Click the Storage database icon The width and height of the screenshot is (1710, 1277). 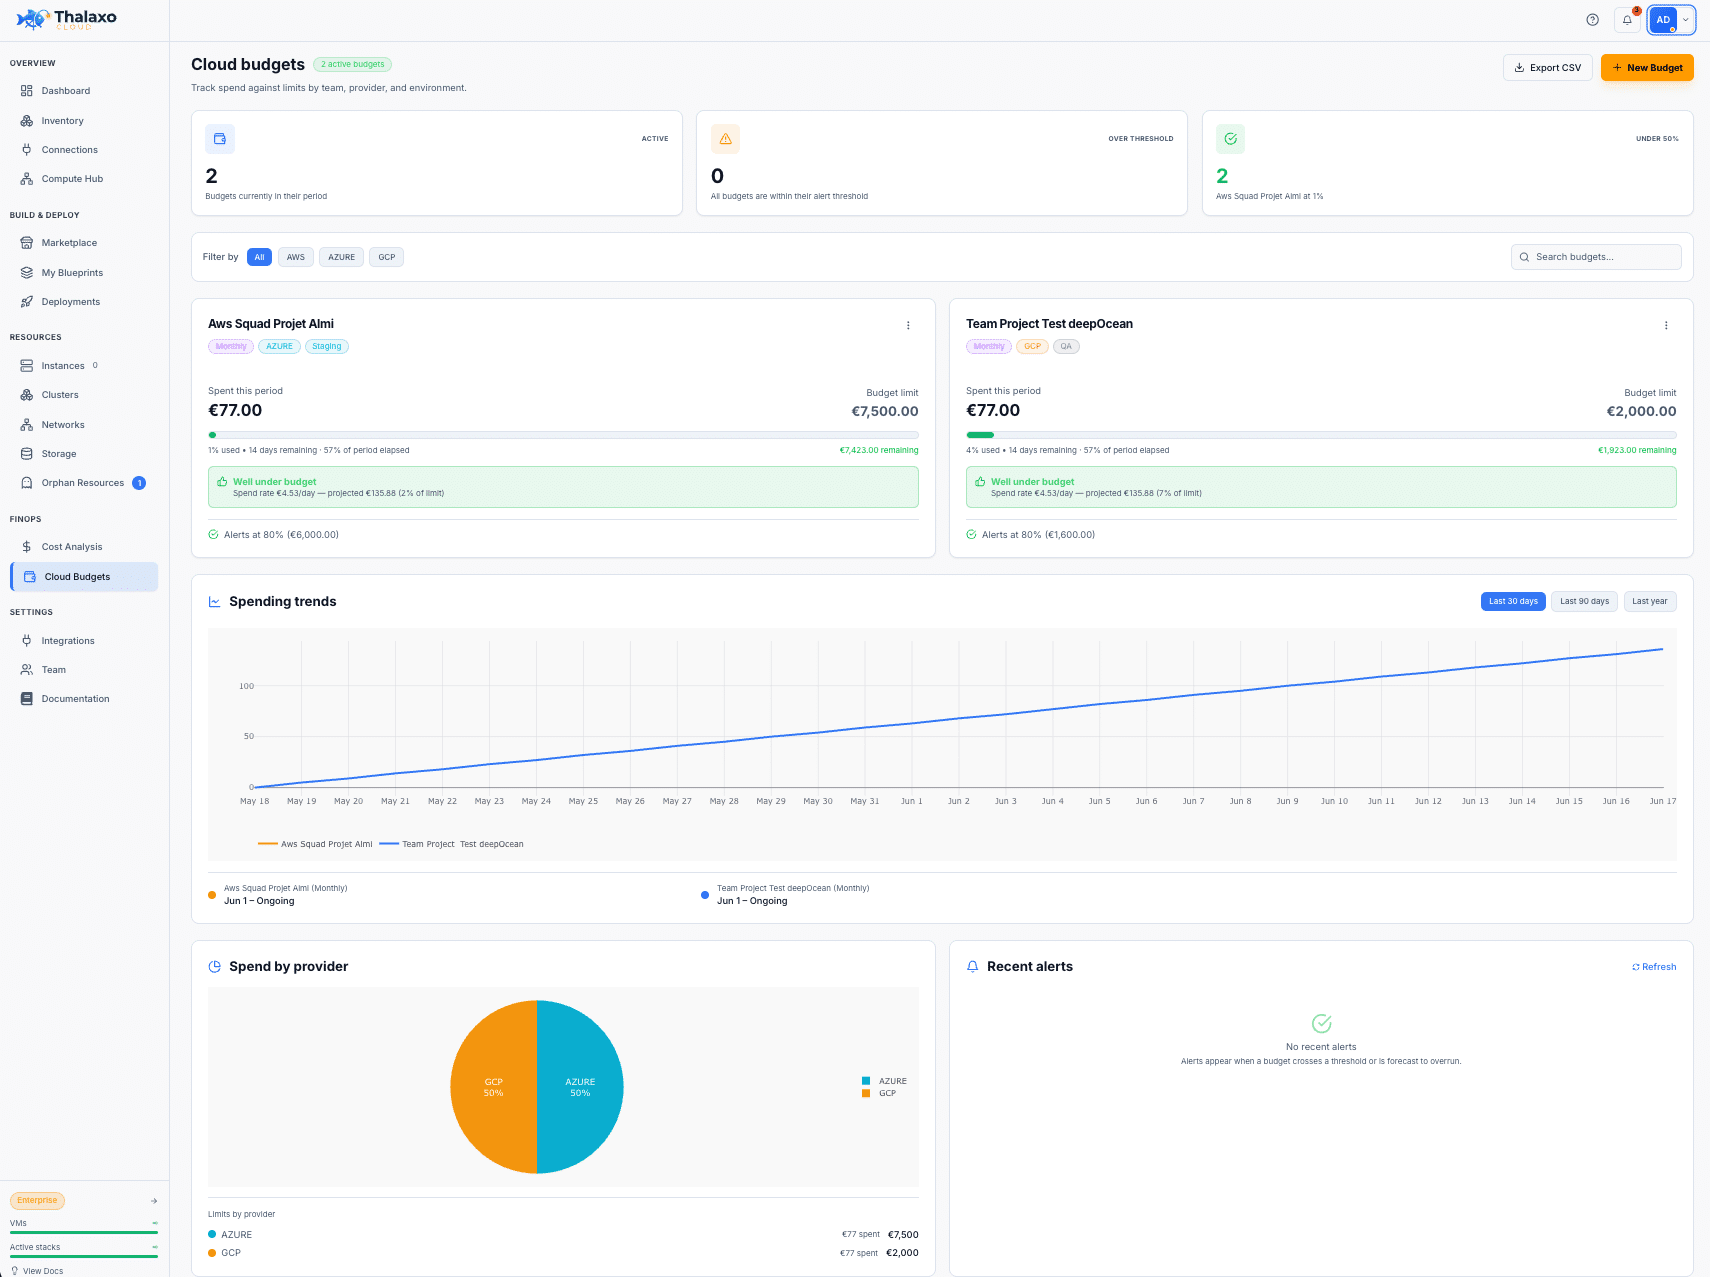(27, 454)
